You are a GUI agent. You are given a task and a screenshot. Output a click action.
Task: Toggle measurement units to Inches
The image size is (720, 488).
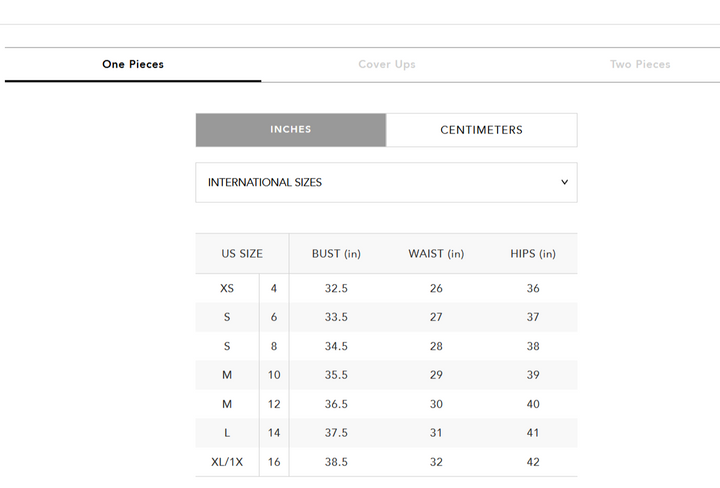click(x=290, y=130)
